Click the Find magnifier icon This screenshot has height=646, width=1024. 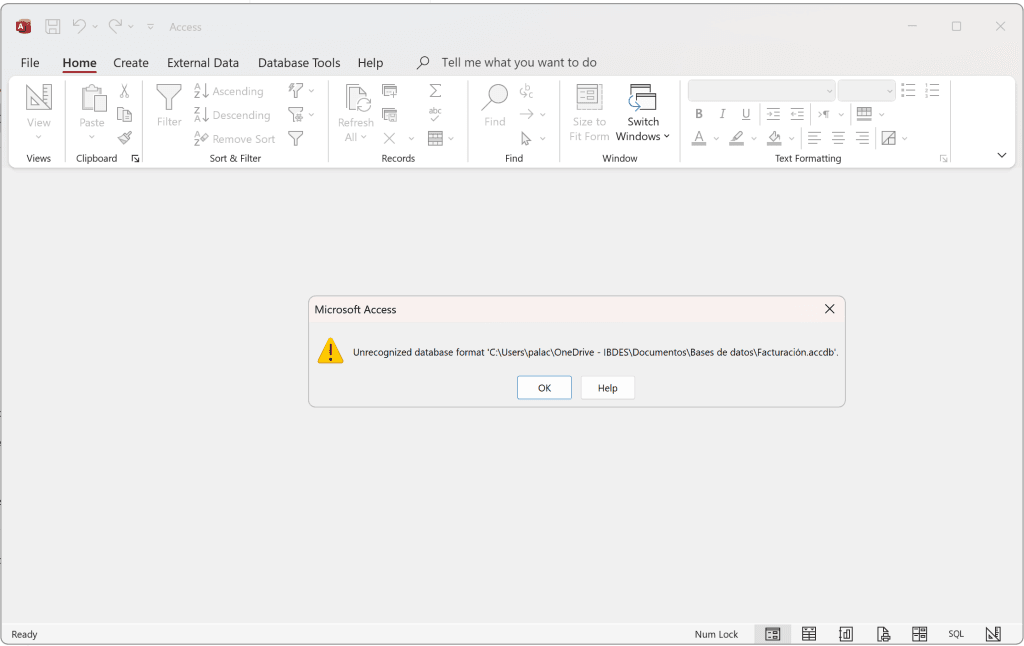(x=494, y=98)
